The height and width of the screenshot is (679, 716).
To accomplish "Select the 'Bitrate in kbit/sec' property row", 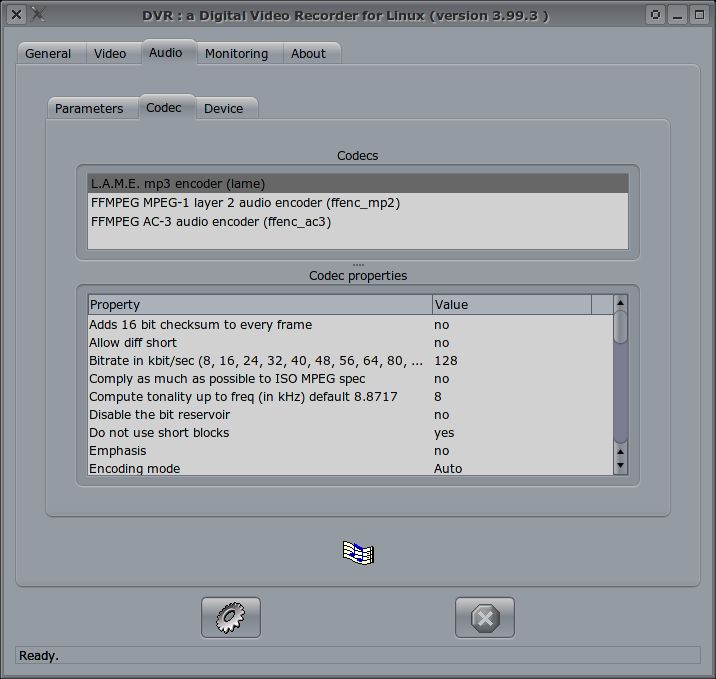I will point(351,361).
